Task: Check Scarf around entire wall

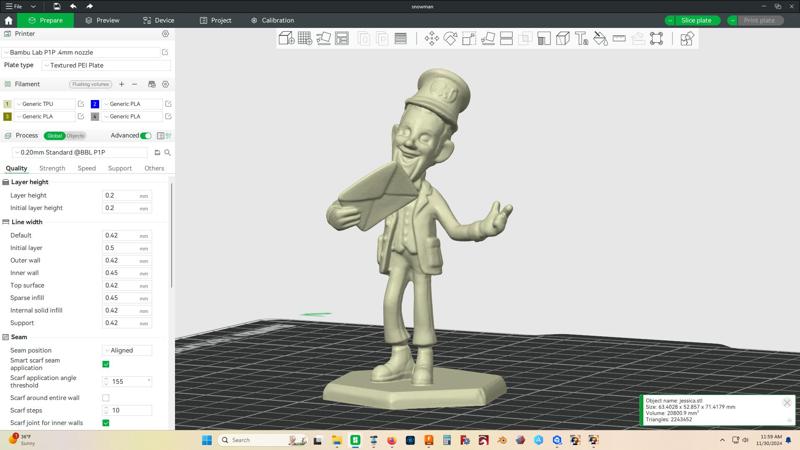Action: pos(106,397)
